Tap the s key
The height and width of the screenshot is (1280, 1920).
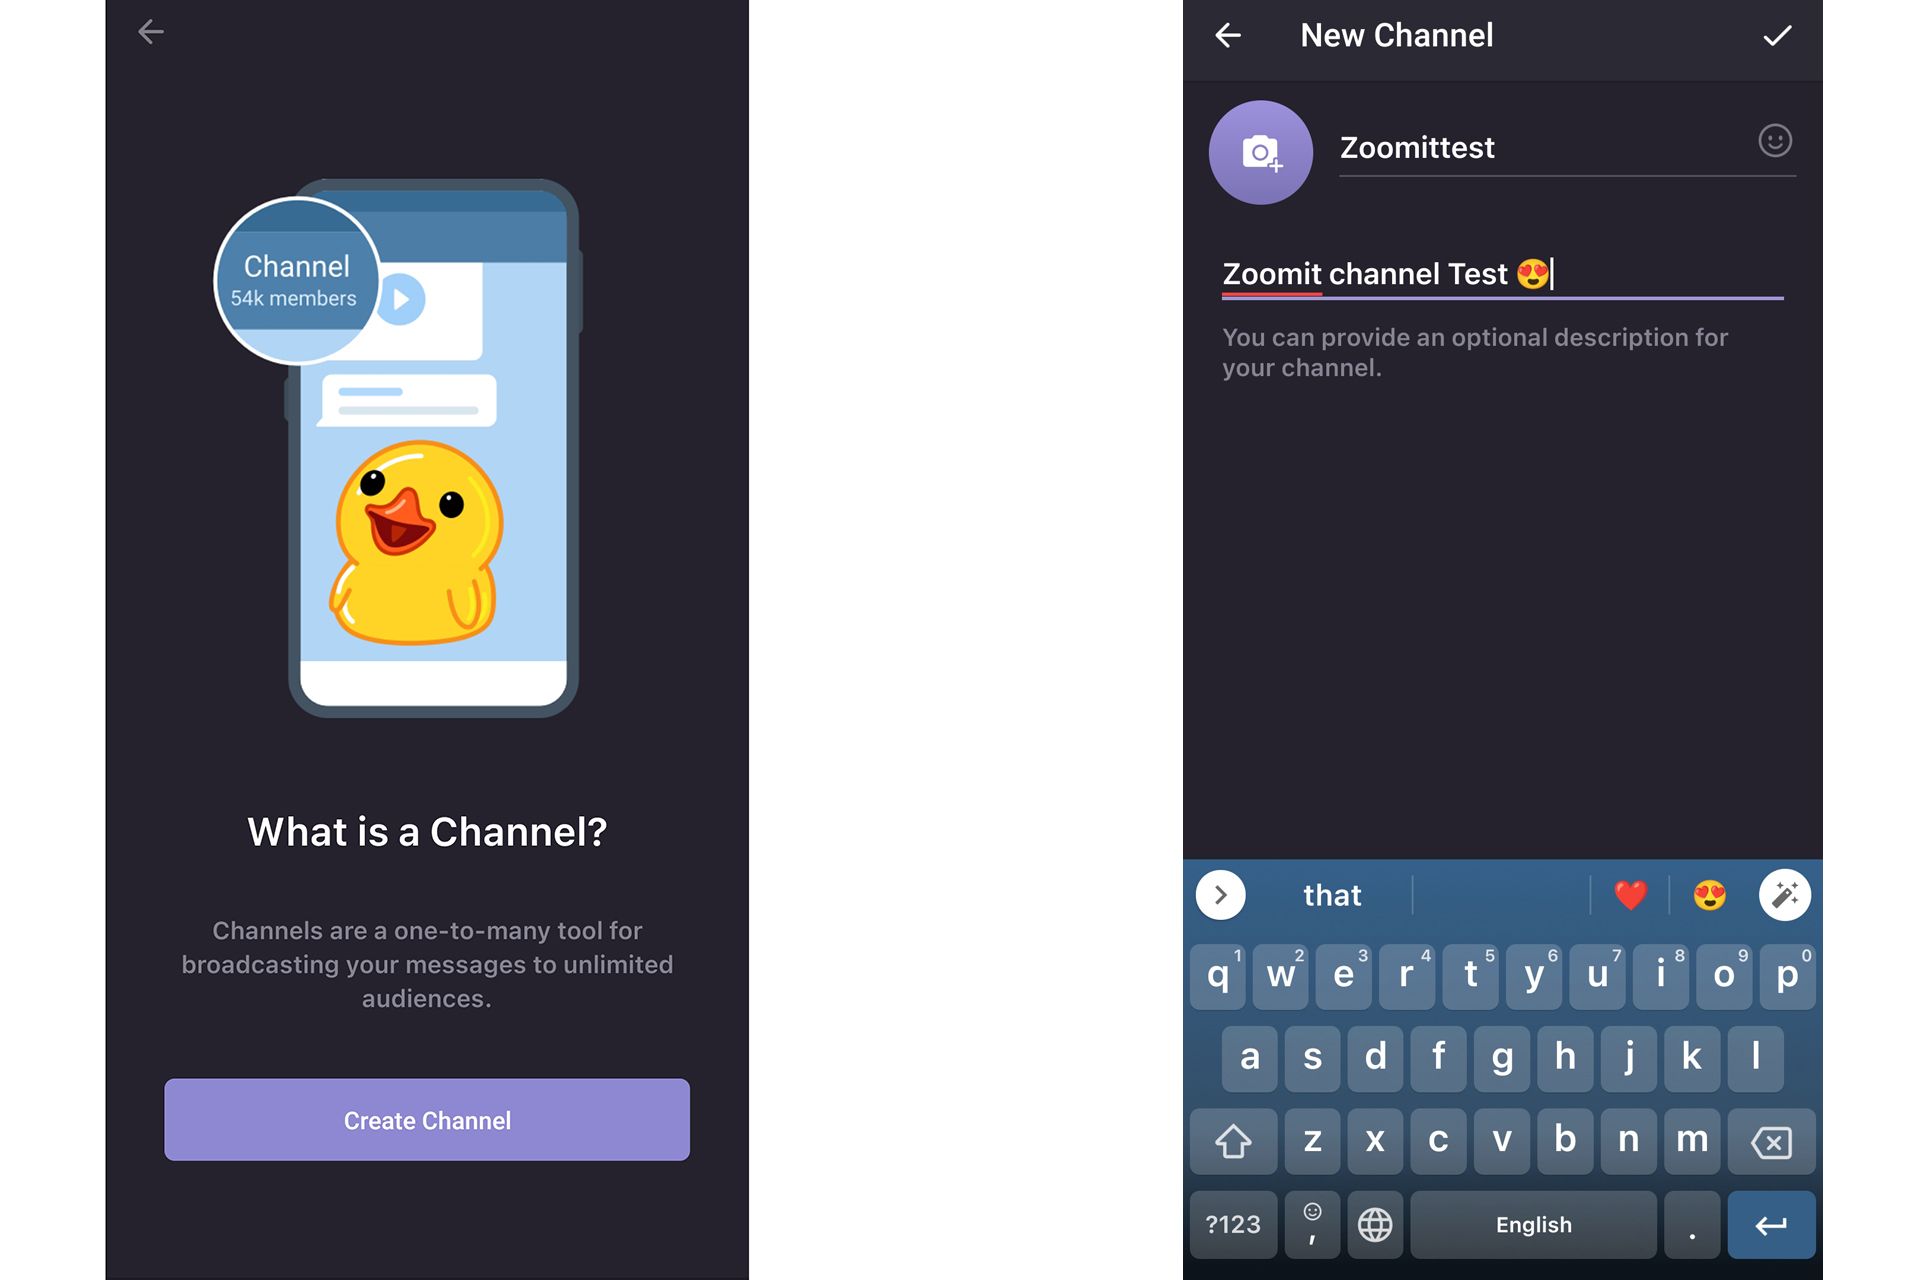coord(1313,1058)
